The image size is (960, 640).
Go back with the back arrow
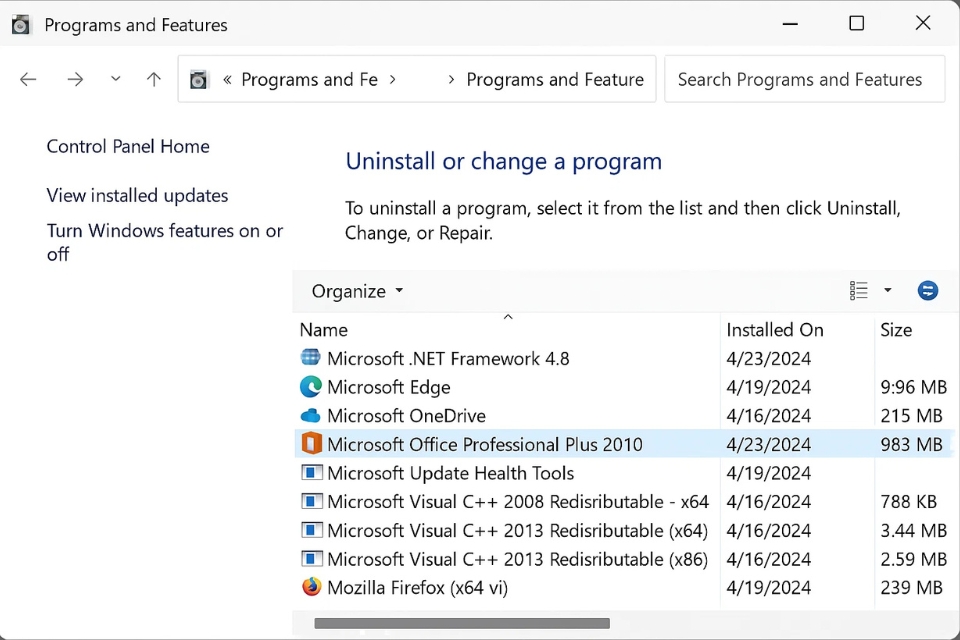28,80
